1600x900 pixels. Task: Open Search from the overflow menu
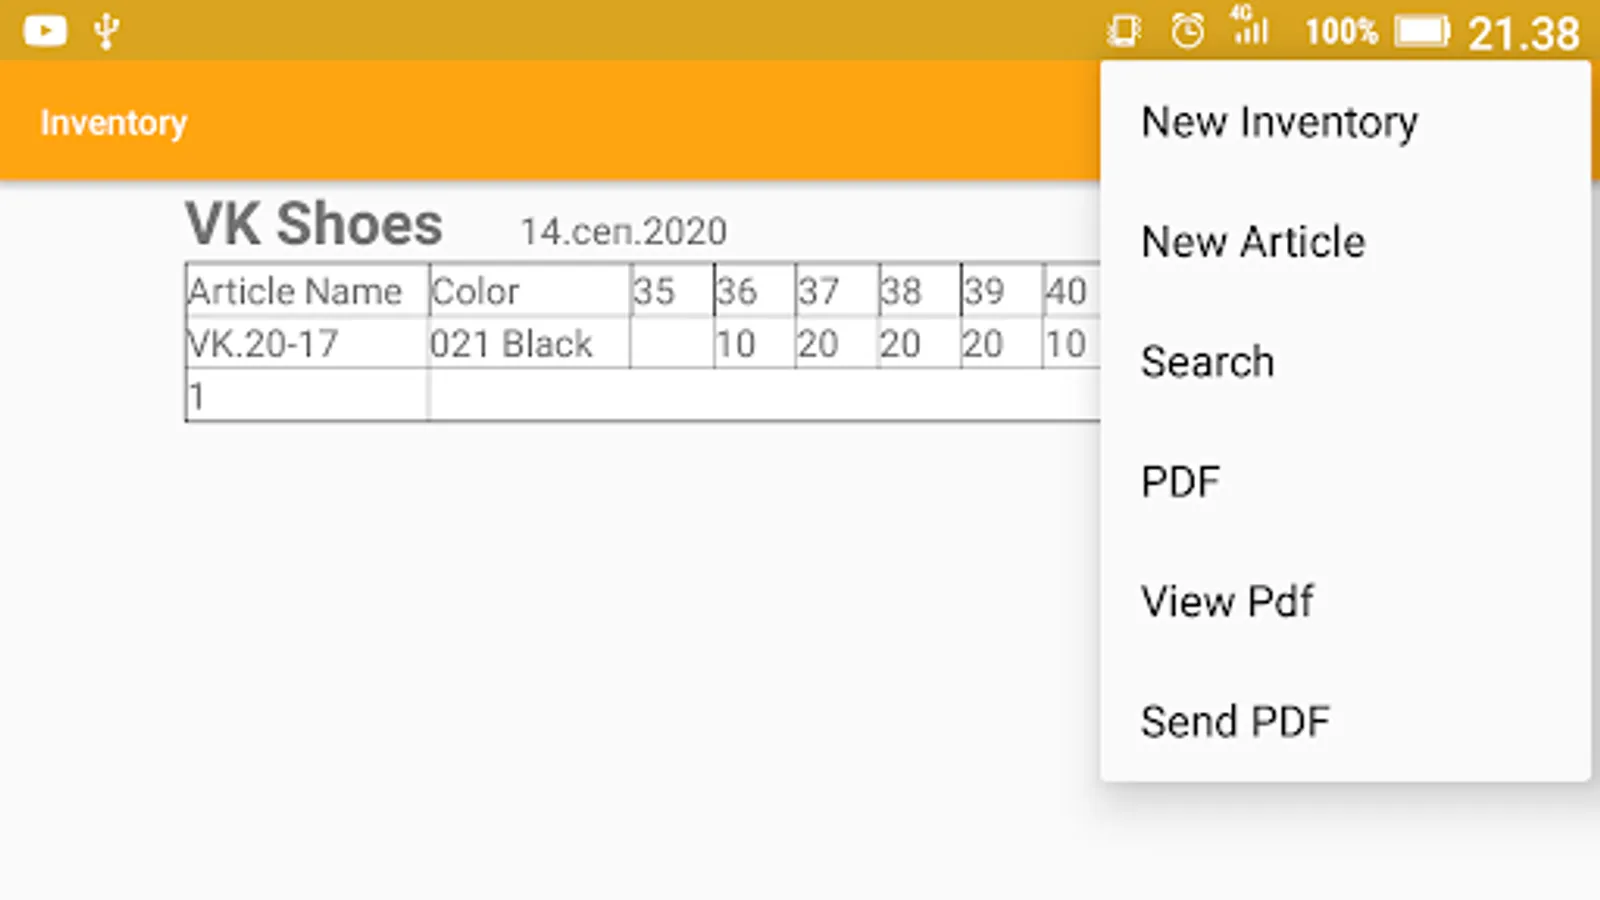tap(1207, 362)
